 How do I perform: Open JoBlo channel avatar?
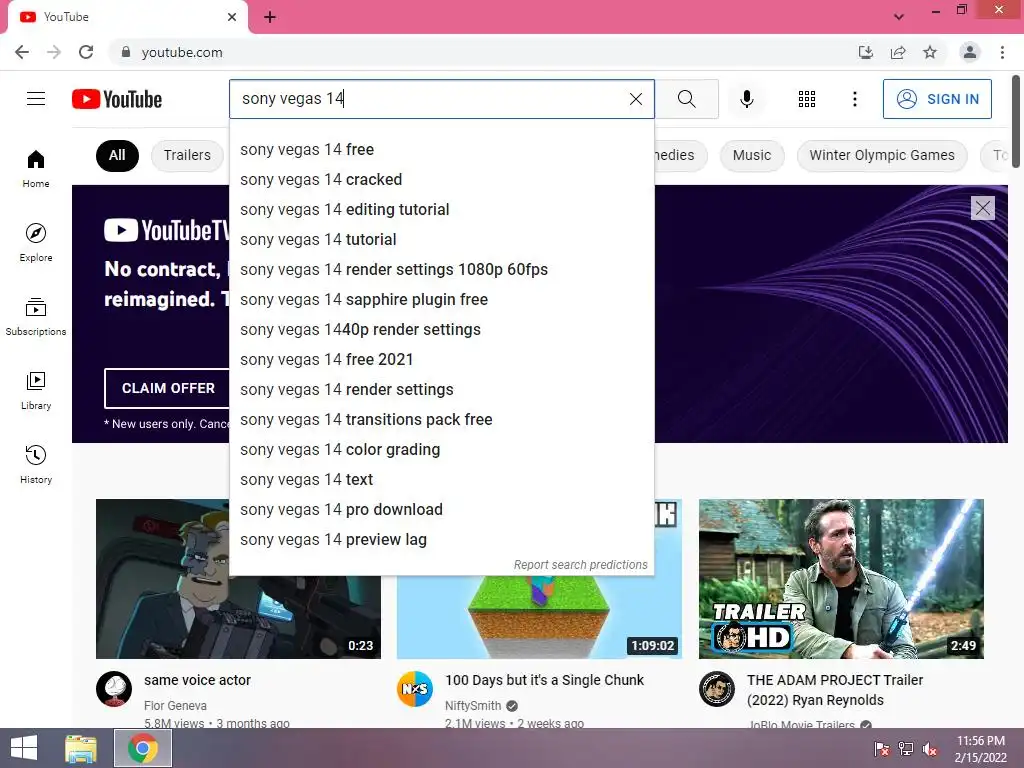coord(717,689)
